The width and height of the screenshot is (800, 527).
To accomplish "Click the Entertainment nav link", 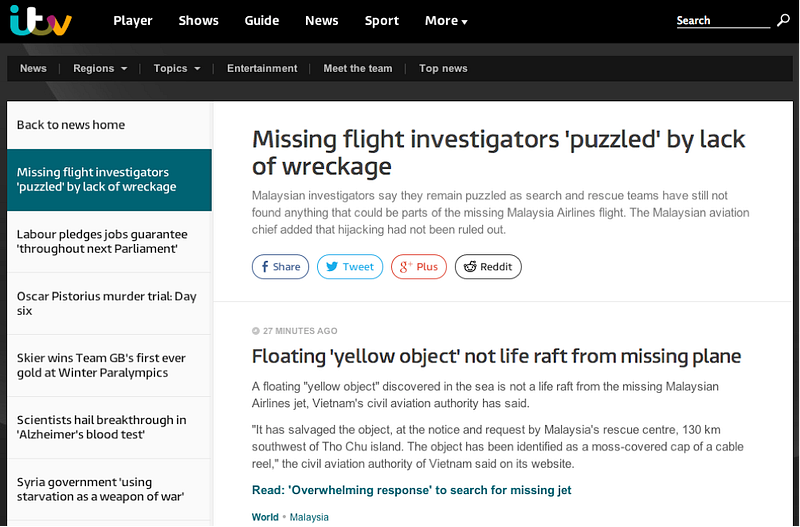I will click(262, 69).
